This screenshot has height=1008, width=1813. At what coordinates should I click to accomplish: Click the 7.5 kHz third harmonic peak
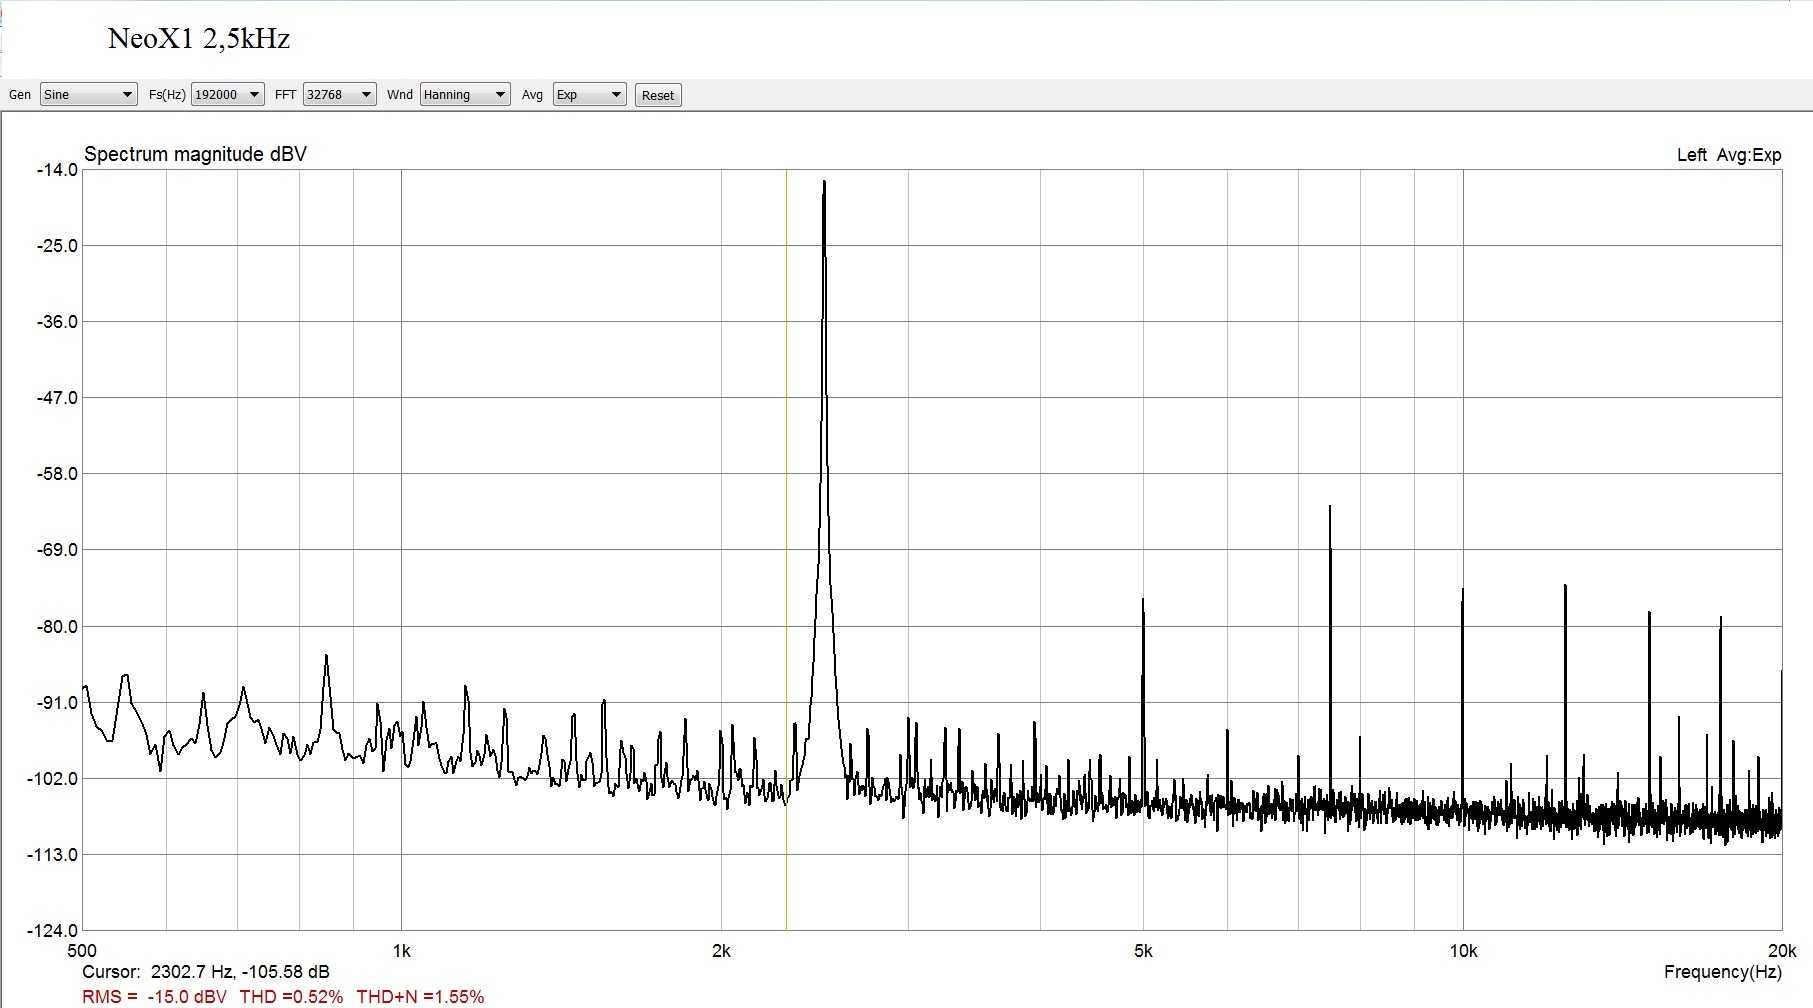coord(1330,509)
